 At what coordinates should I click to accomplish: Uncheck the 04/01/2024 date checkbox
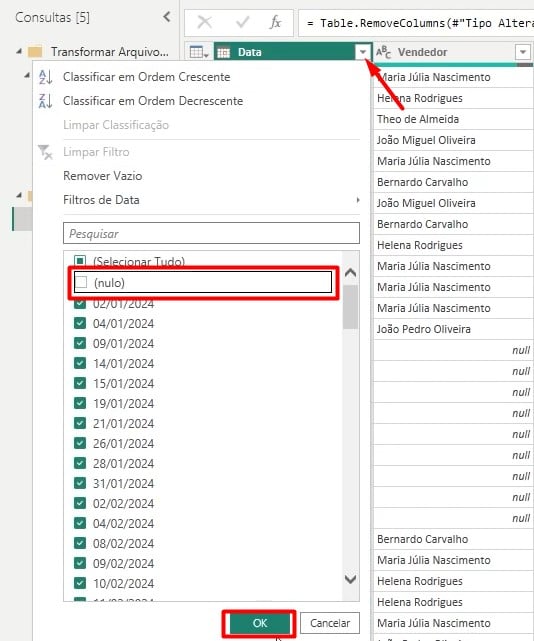[x=80, y=323]
